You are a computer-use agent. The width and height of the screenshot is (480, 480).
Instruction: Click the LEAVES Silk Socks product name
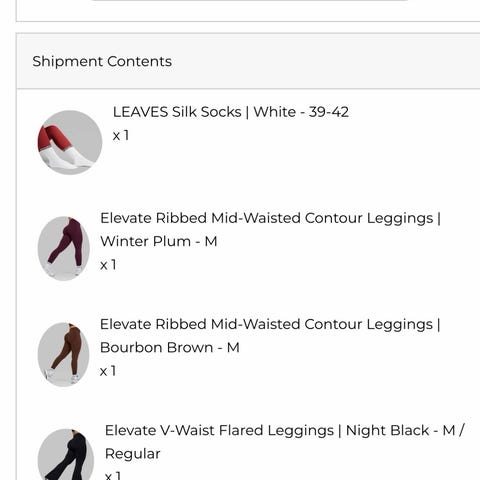177,112
